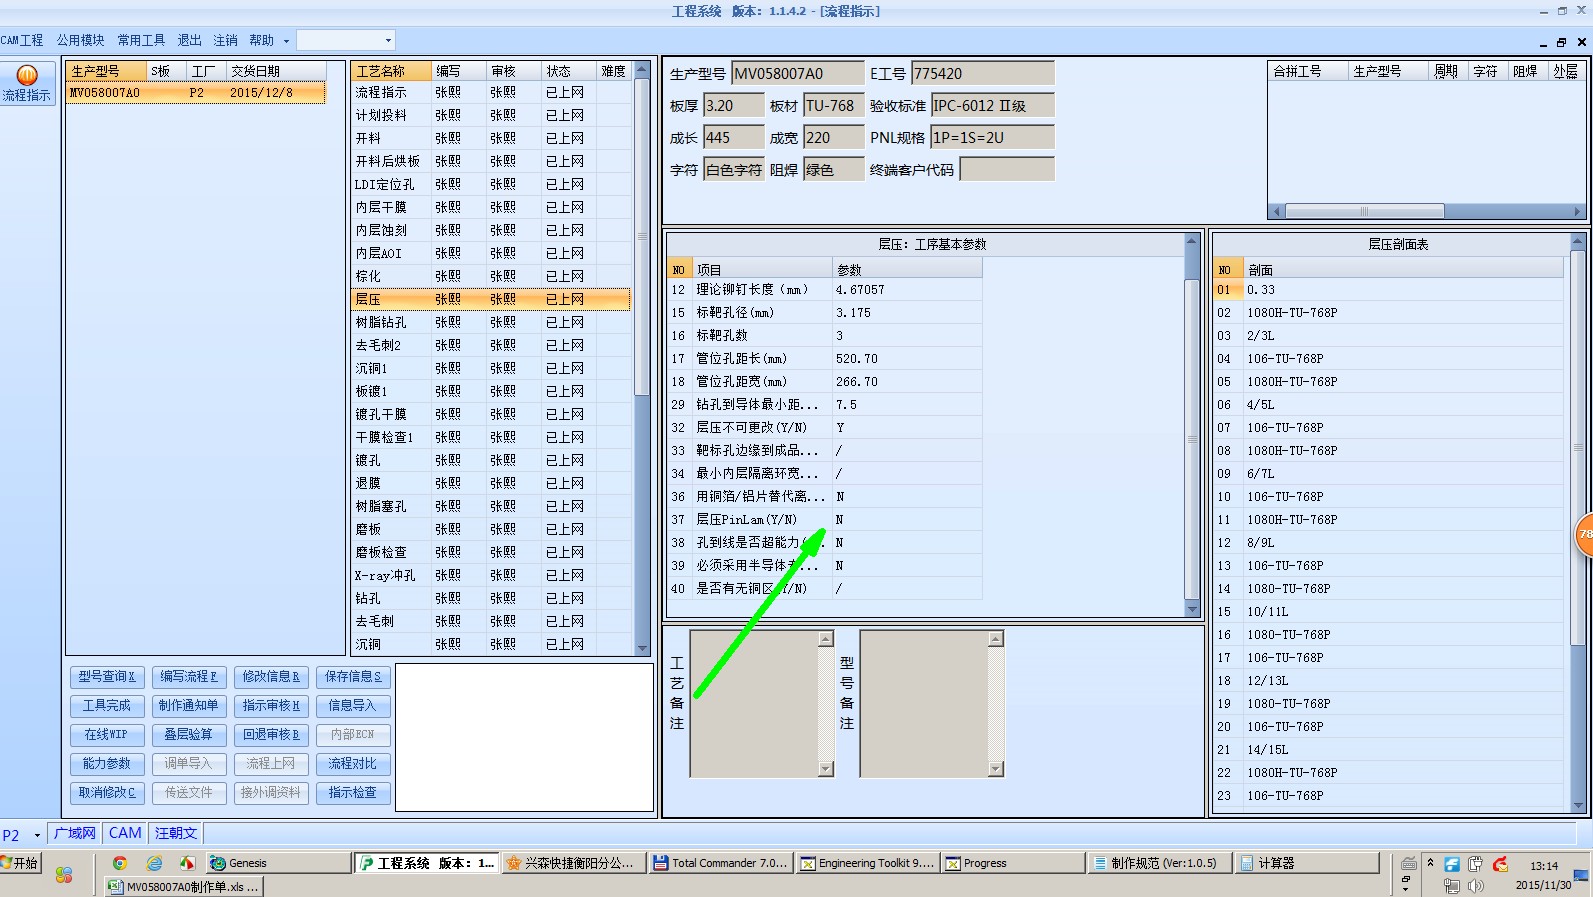This screenshot has height=897, width=1593.
Task: Click the 工艺名称 column header
Action: point(392,71)
